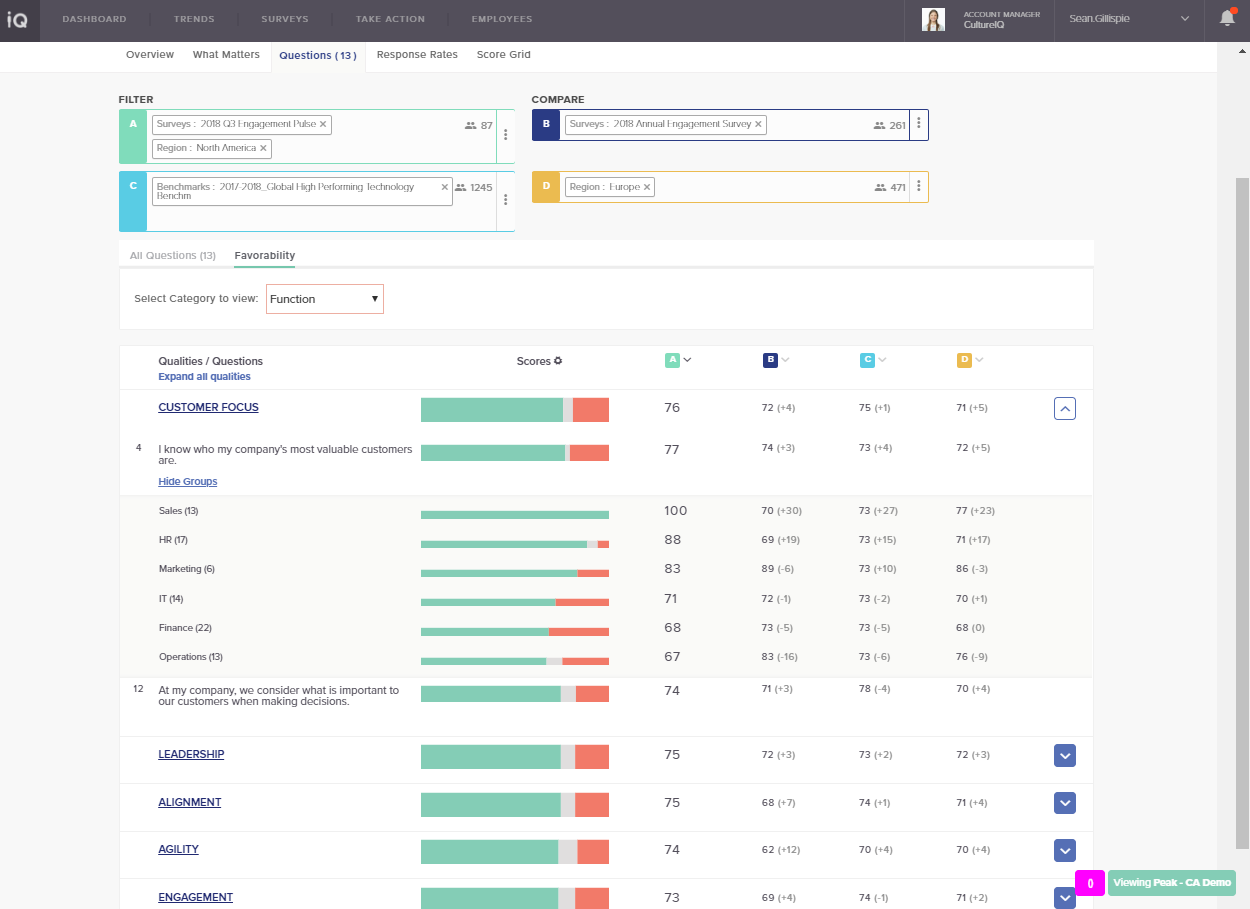Click the iQ logo icon
Image resolution: width=1250 pixels, height=909 pixels.
tap(18, 19)
